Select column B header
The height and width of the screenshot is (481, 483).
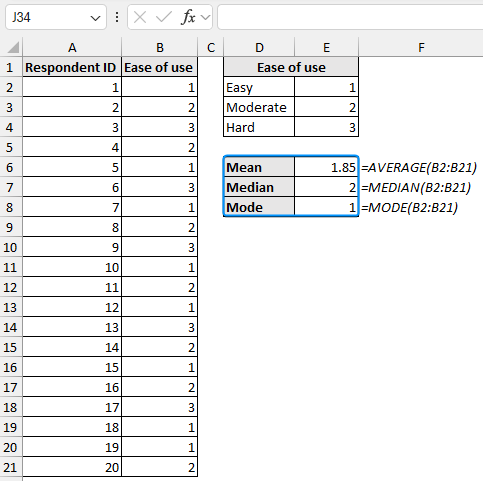(160, 48)
